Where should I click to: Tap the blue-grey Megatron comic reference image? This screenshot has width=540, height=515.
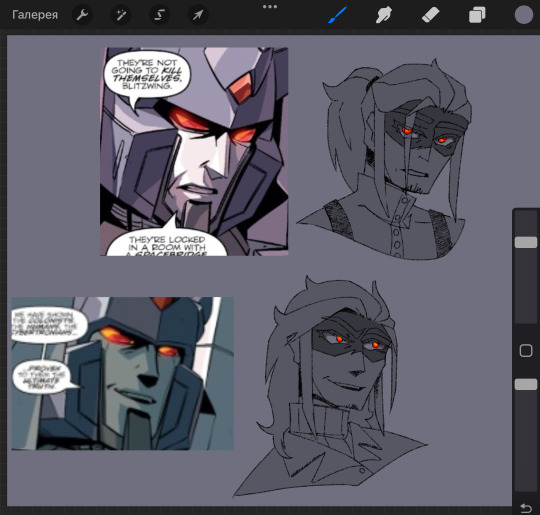click(123, 373)
